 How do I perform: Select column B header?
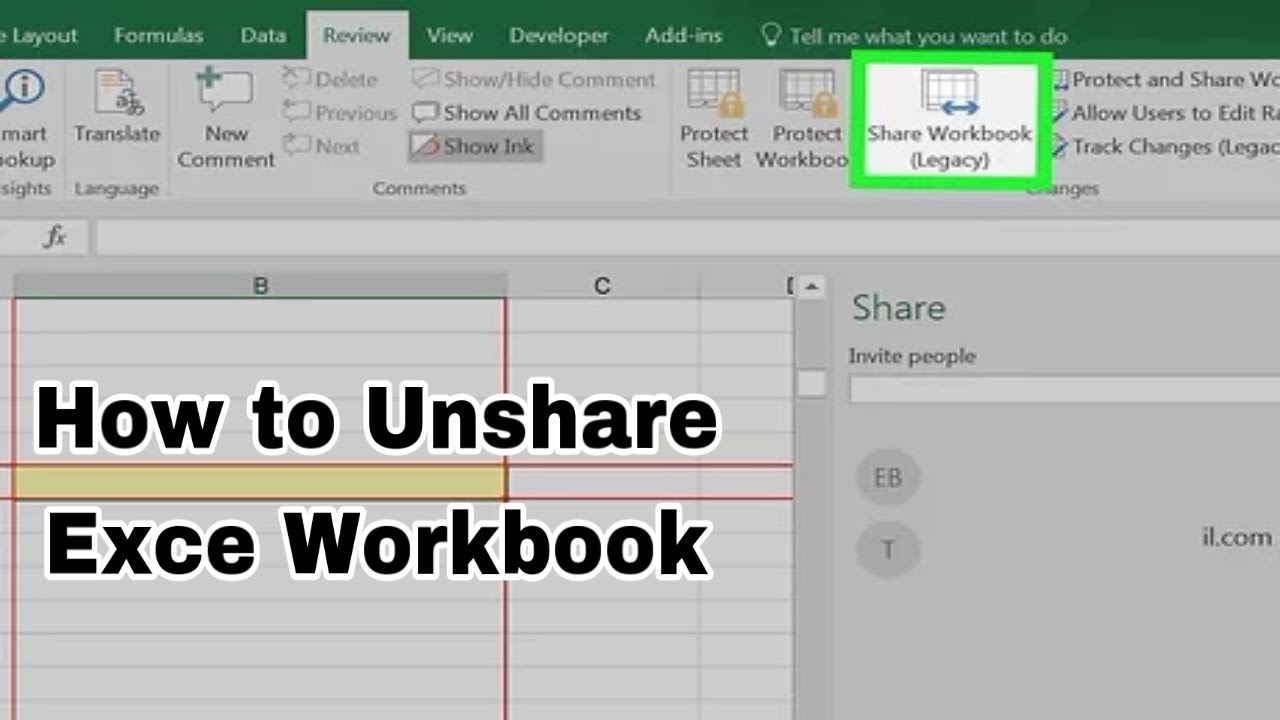point(260,286)
